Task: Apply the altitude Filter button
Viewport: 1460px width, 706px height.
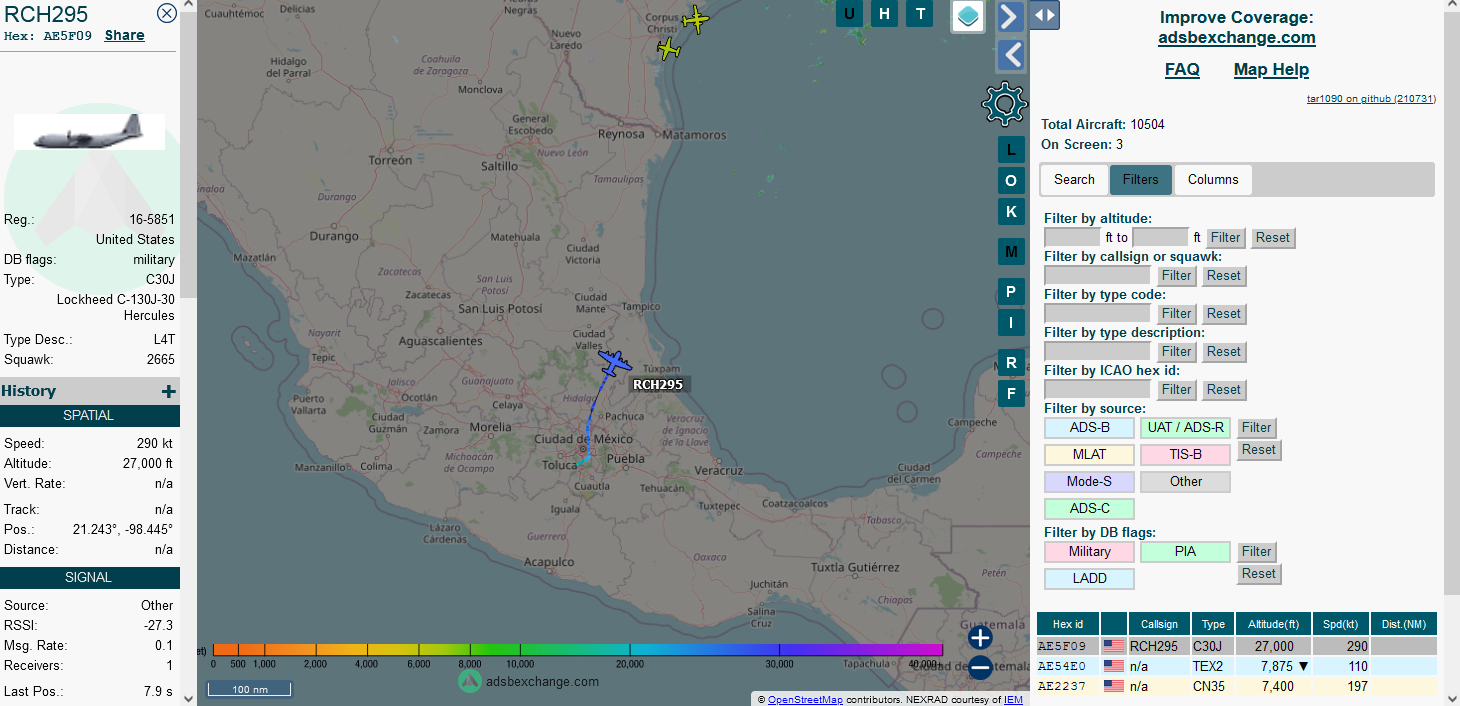Action: coord(1225,238)
